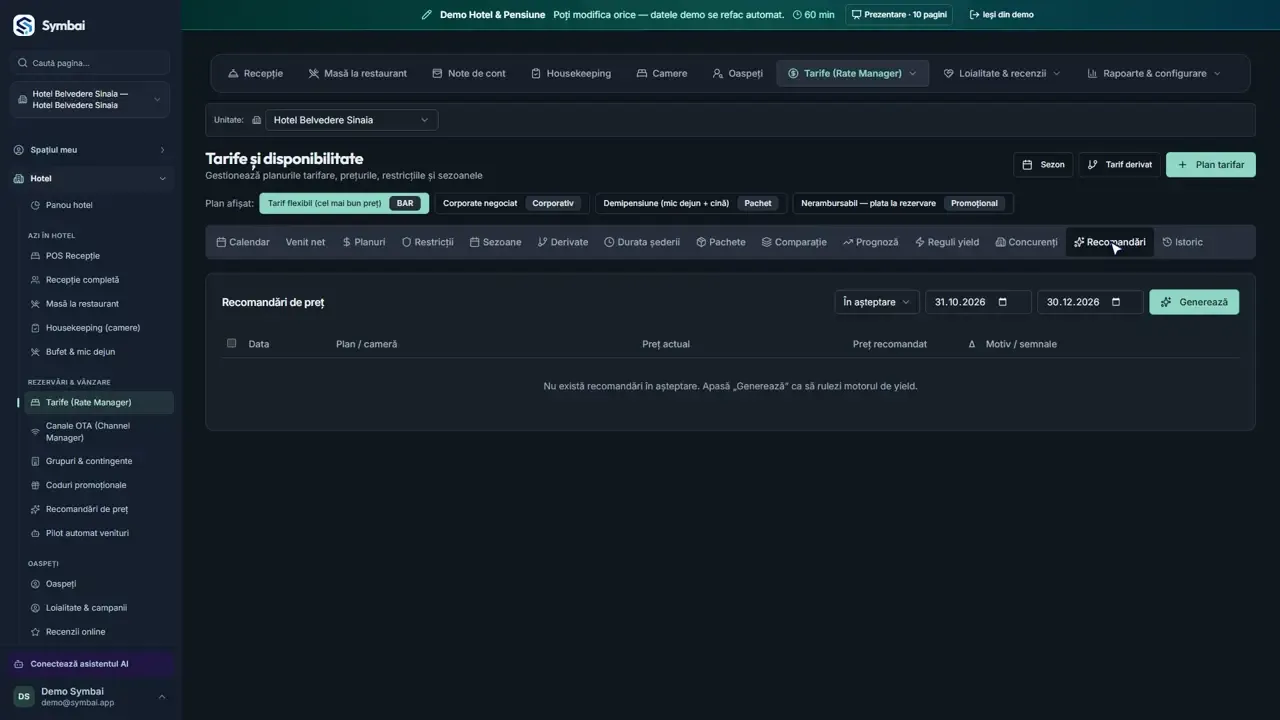Open the Istoric tab
The width and height of the screenshot is (1280, 720).
click(x=1182, y=242)
